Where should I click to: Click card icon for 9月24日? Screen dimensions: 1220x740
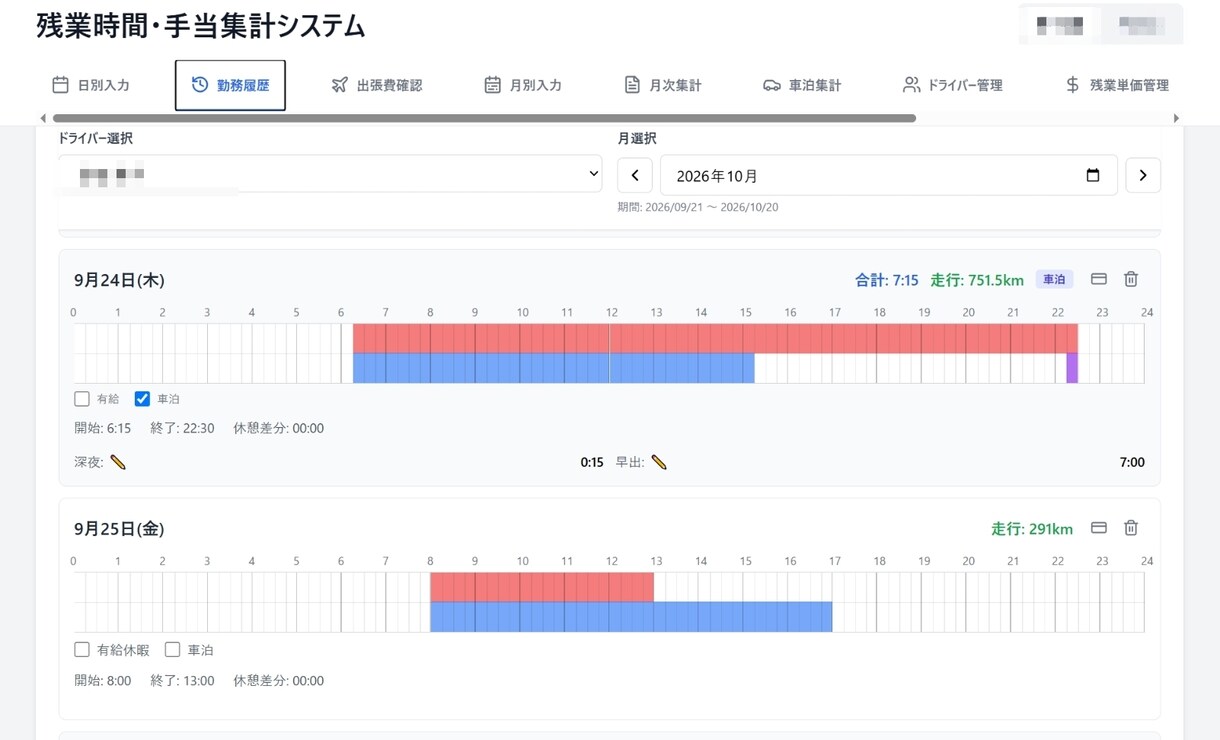(1098, 279)
